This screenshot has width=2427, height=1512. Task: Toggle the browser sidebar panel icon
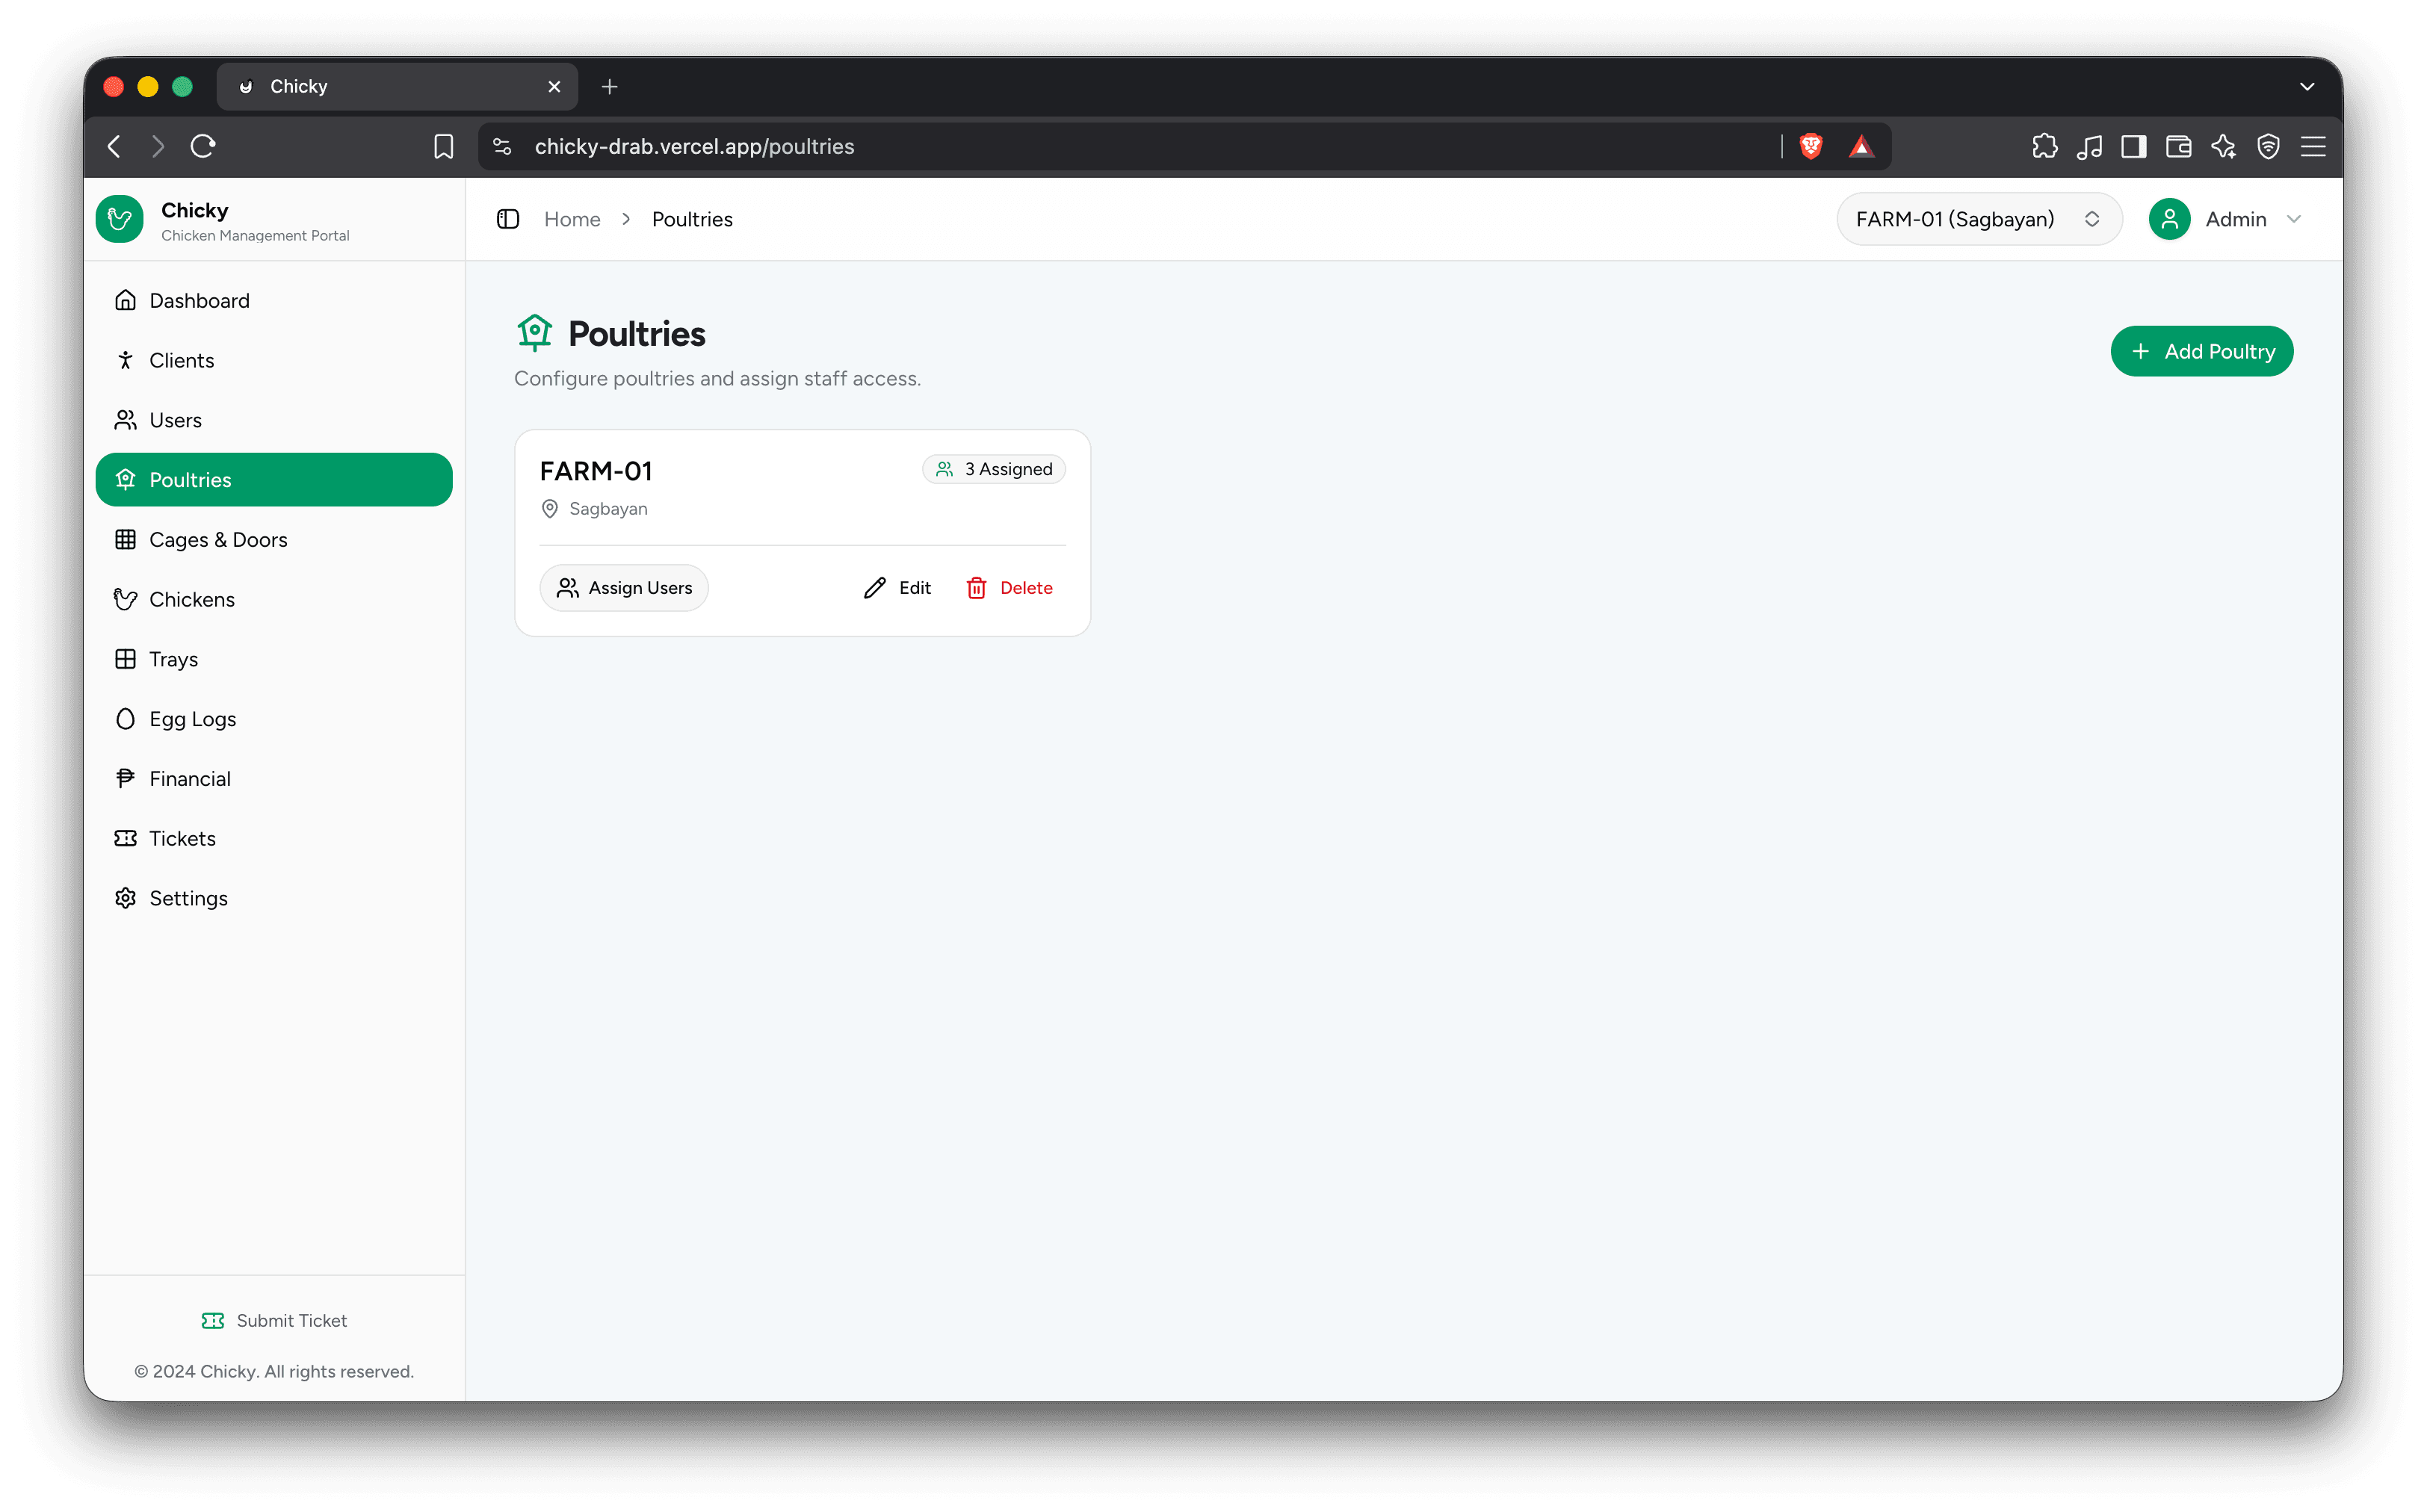2134,147
